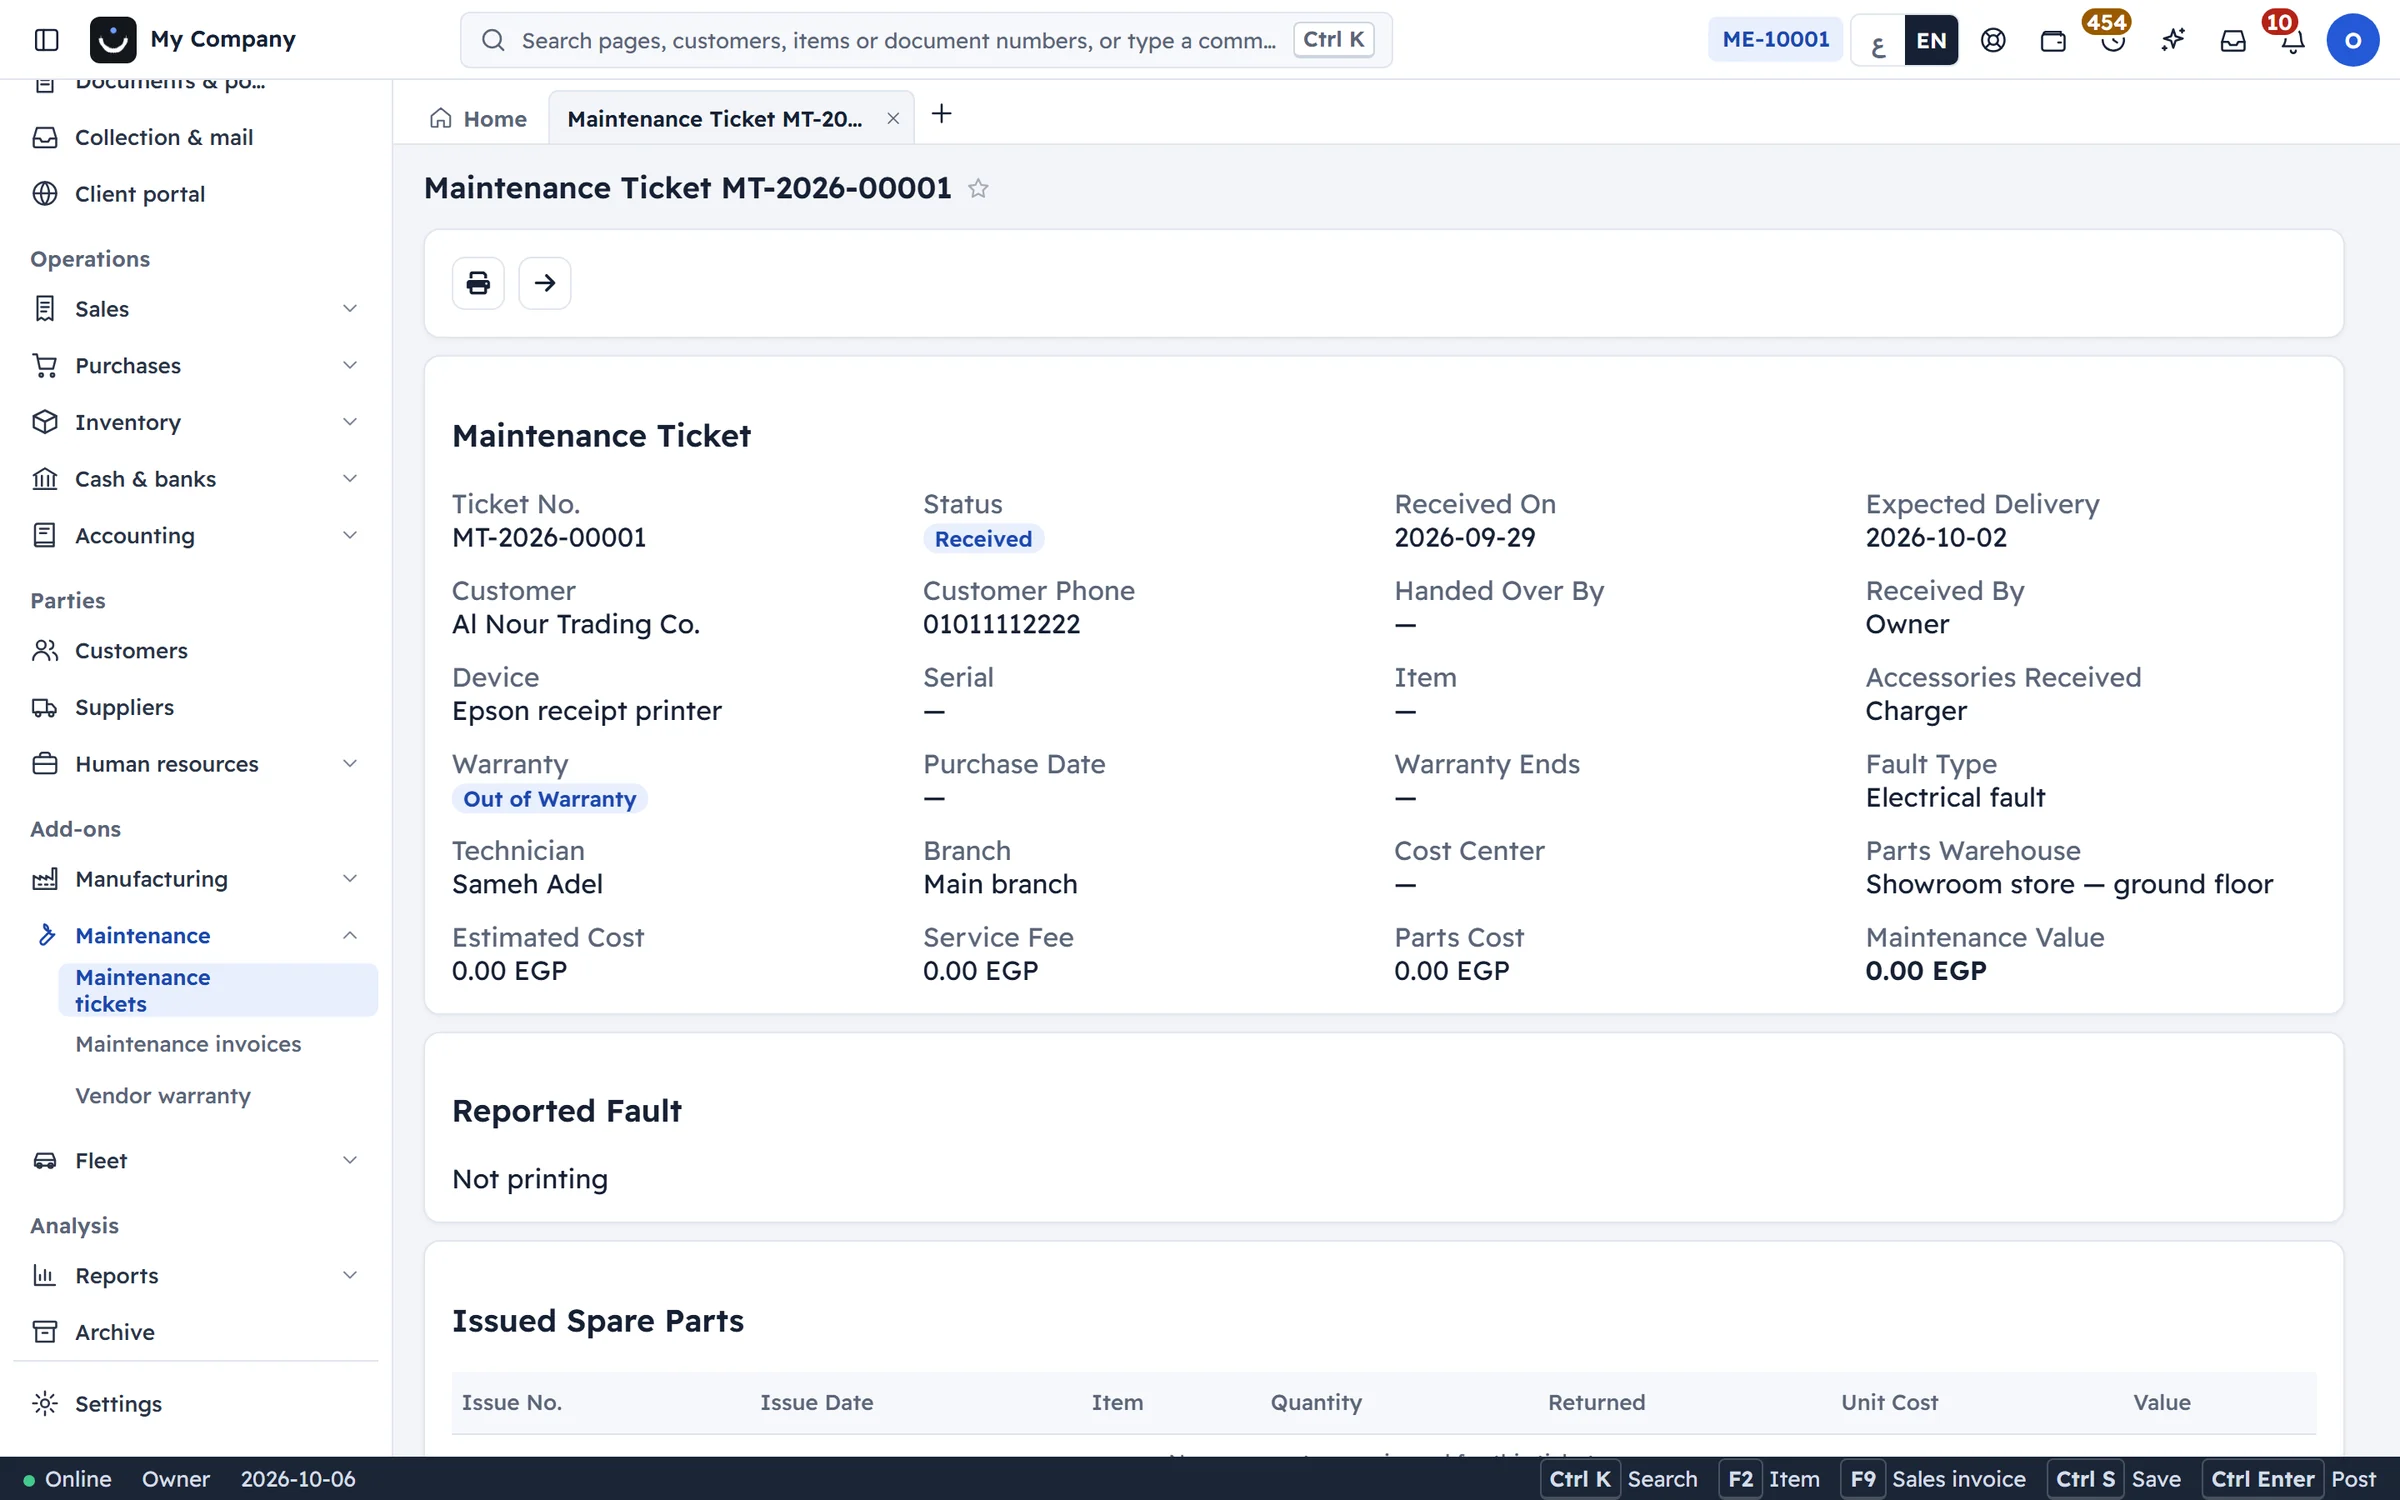Open Collection & mail
Screen dimensions: 2400x1500
point(196,137)
